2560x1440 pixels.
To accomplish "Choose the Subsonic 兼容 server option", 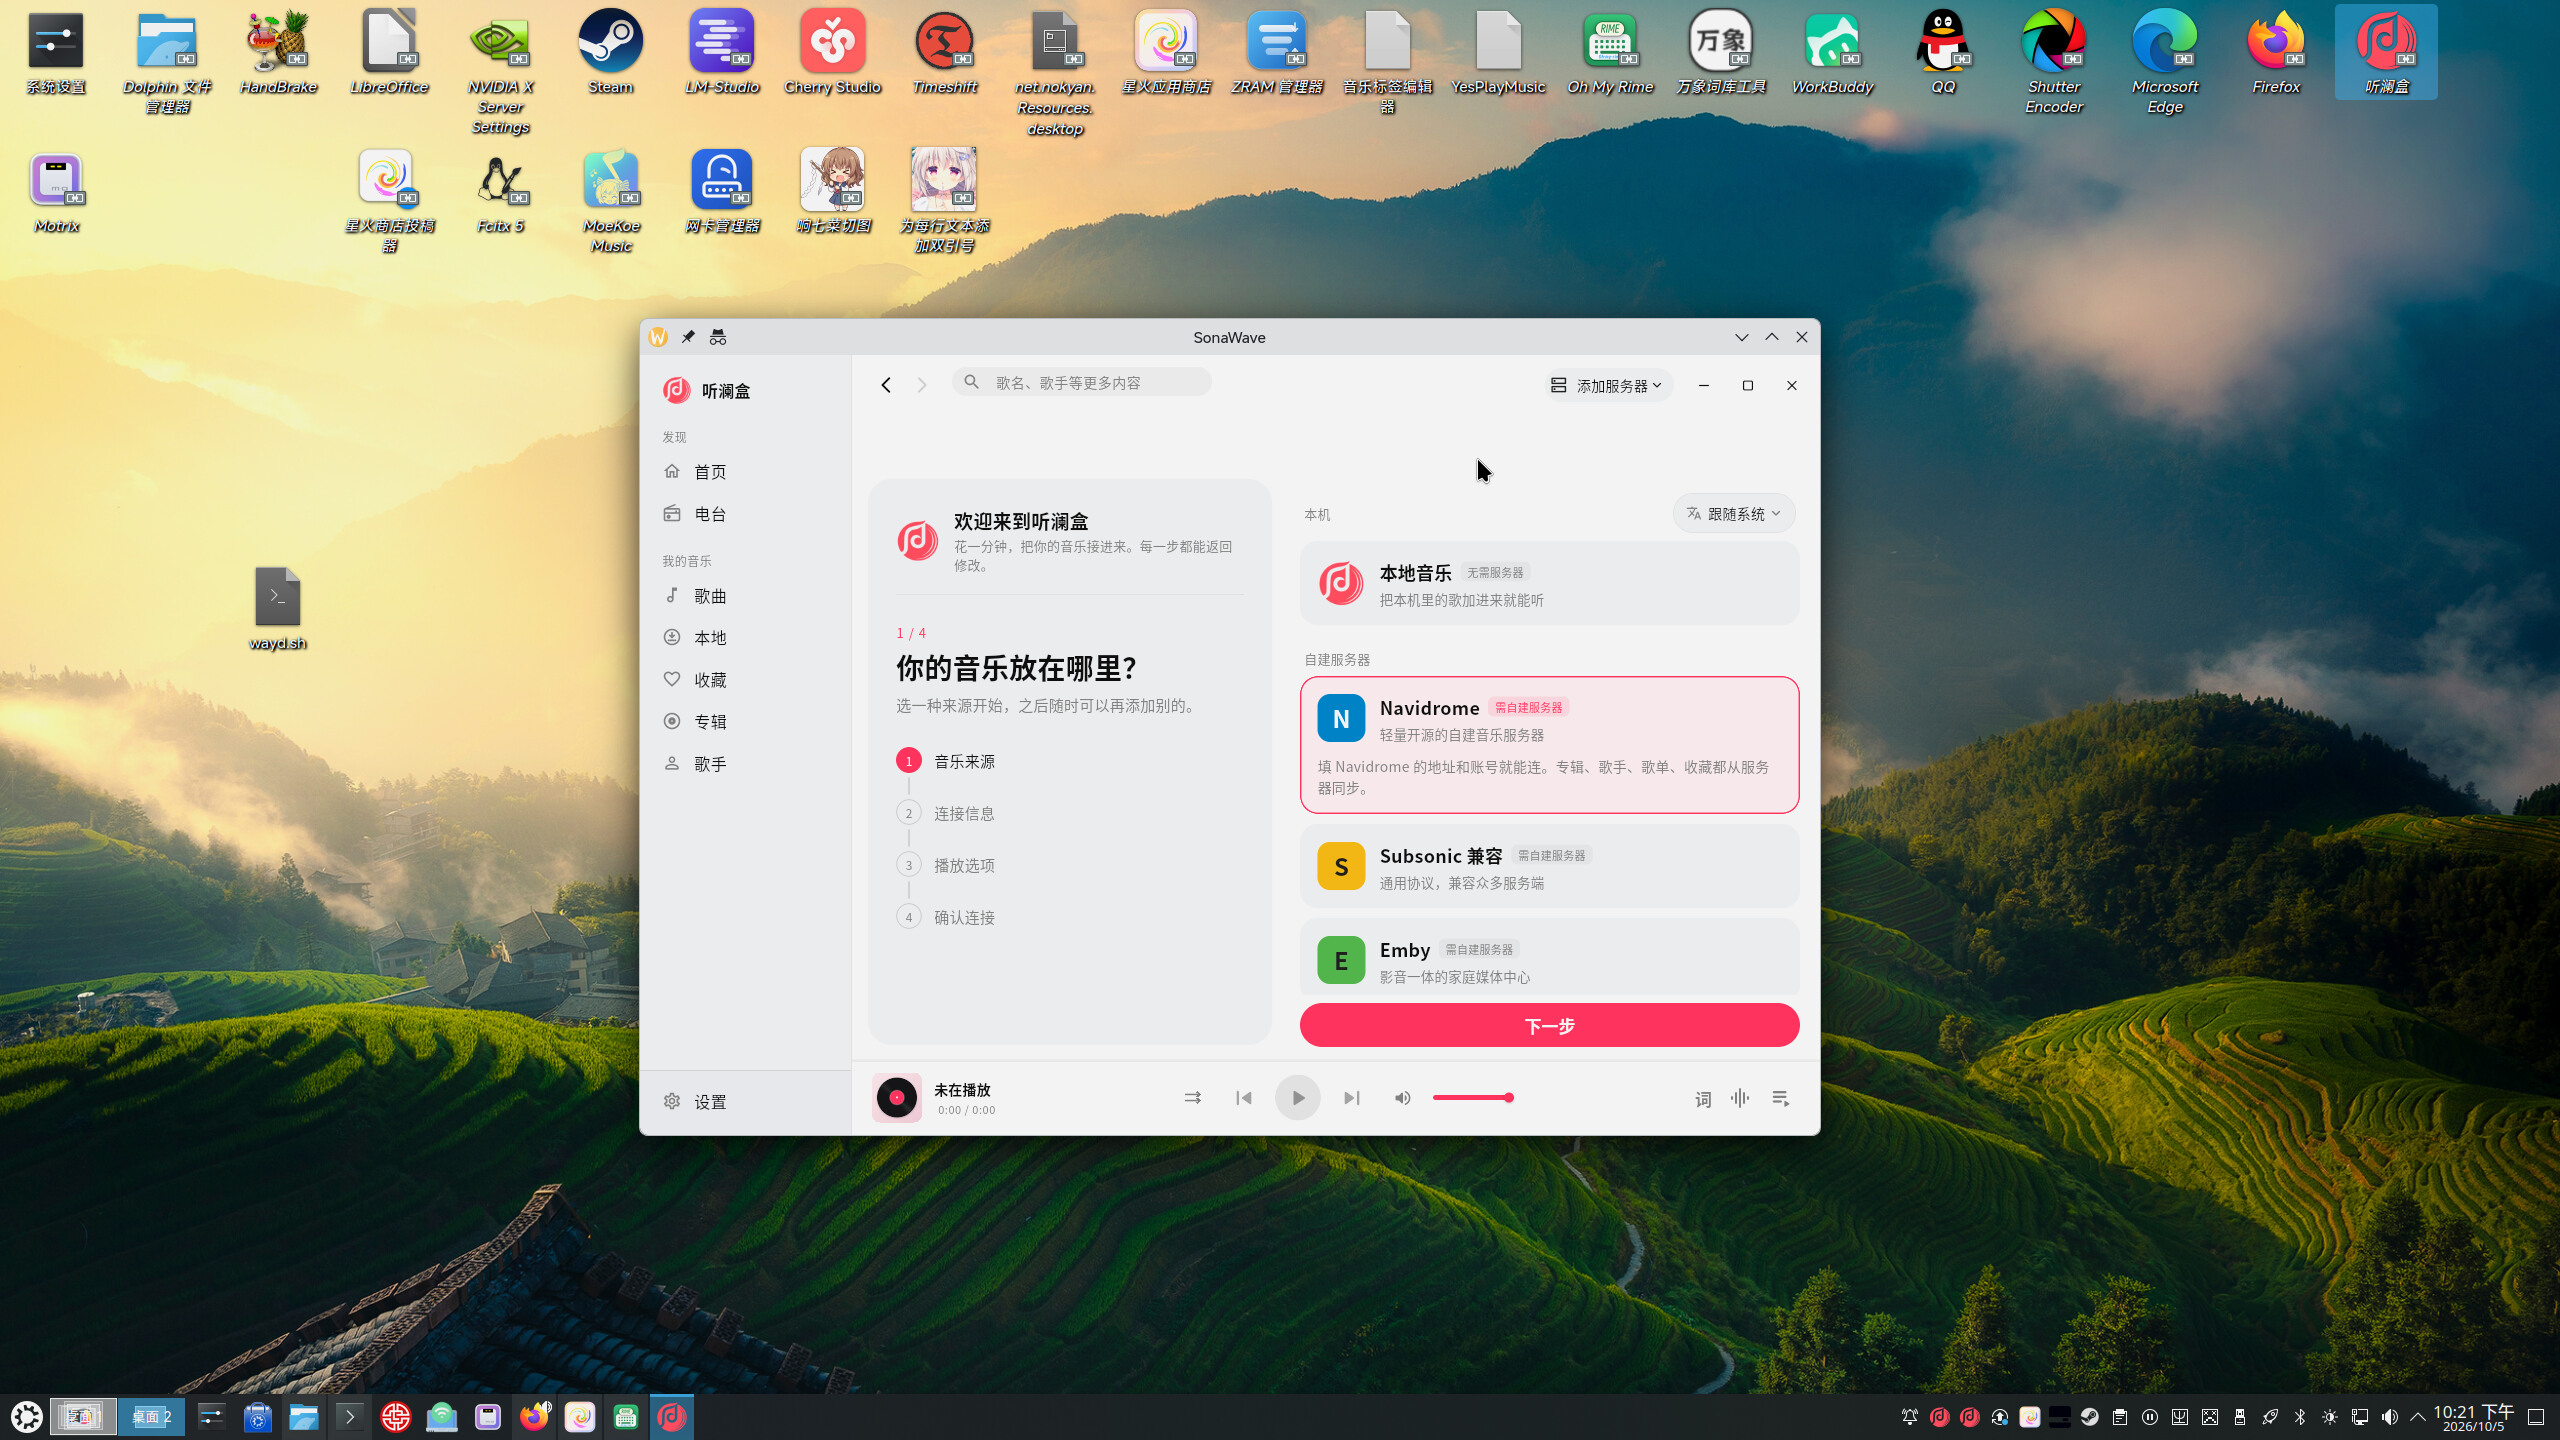I will [1549, 866].
